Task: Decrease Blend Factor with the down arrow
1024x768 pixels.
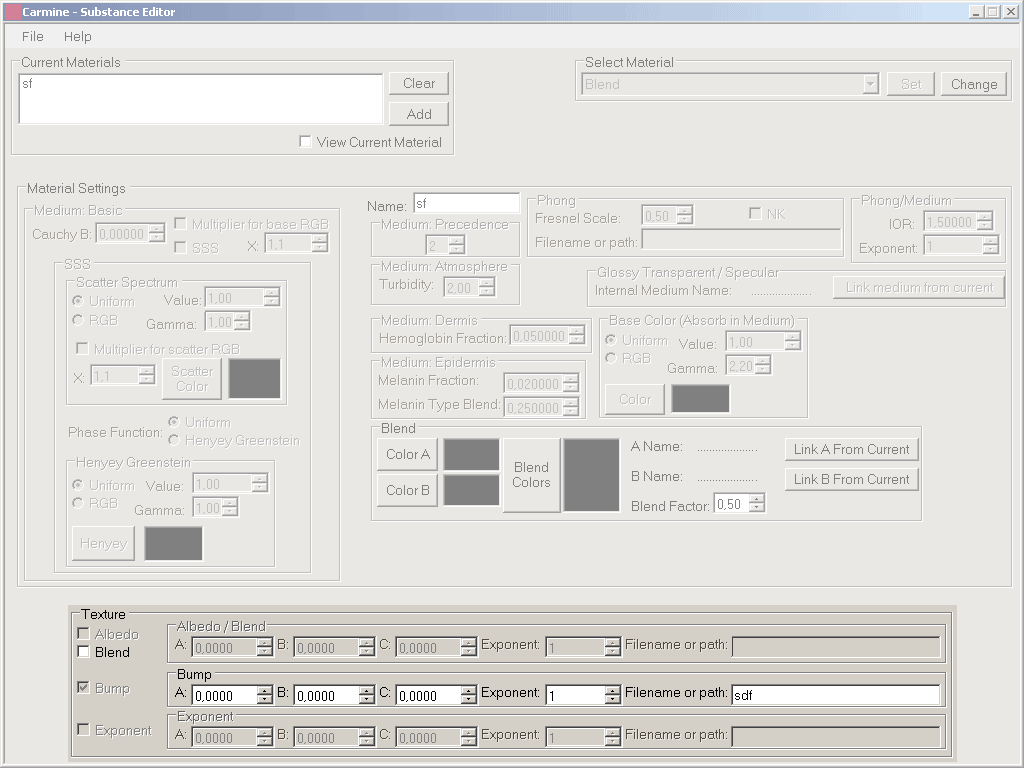Action: (756, 509)
